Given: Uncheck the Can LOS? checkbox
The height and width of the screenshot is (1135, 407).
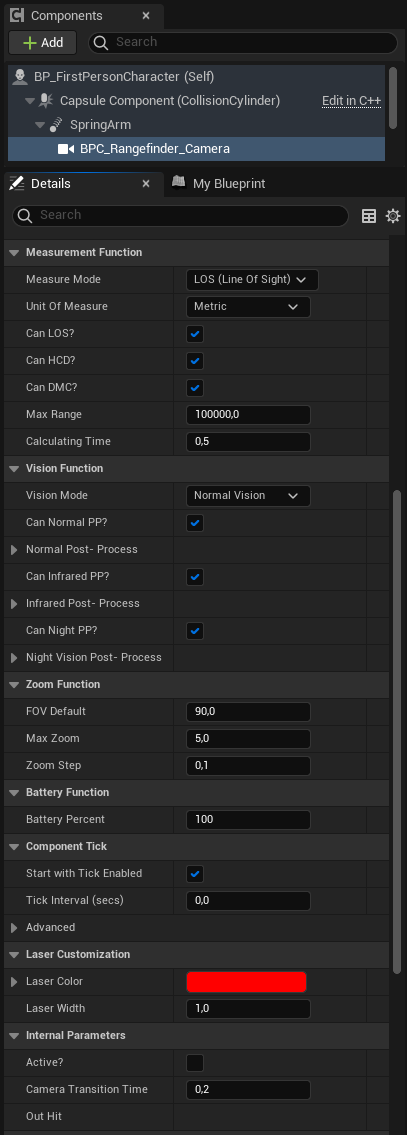Looking at the screenshot, I should 195,334.
